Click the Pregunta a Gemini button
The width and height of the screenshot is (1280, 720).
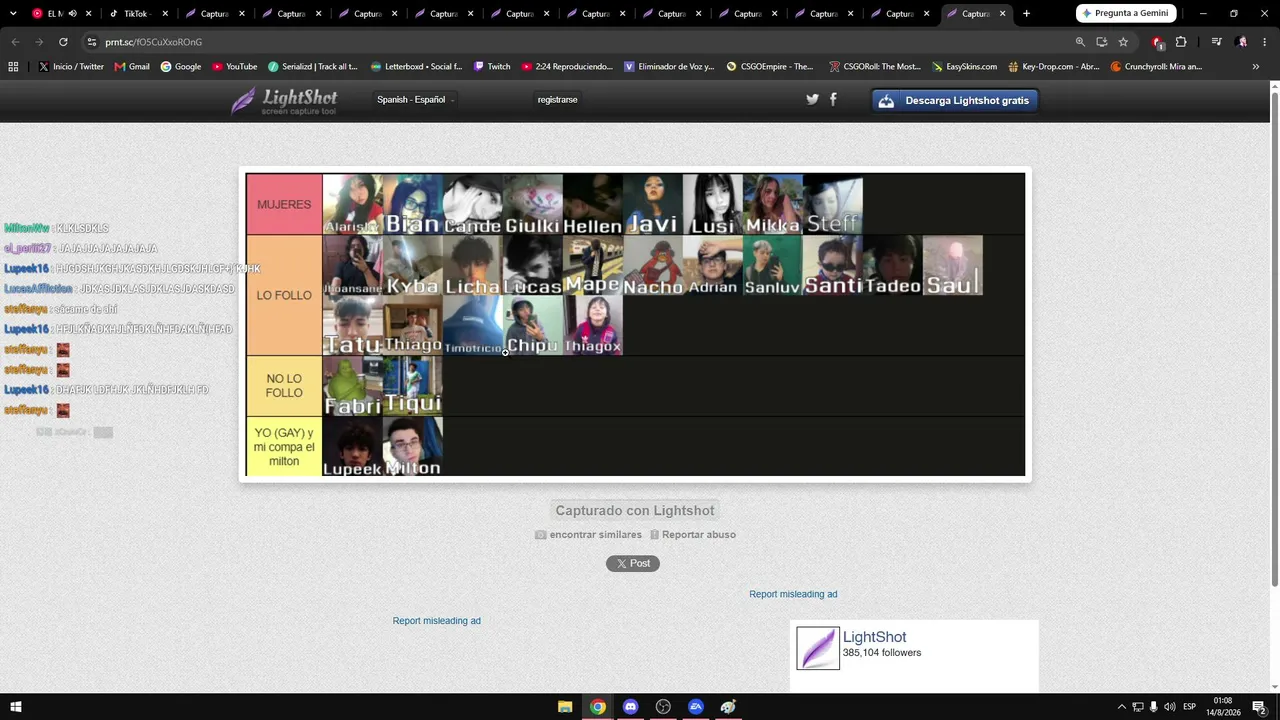pyautogui.click(x=1127, y=14)
